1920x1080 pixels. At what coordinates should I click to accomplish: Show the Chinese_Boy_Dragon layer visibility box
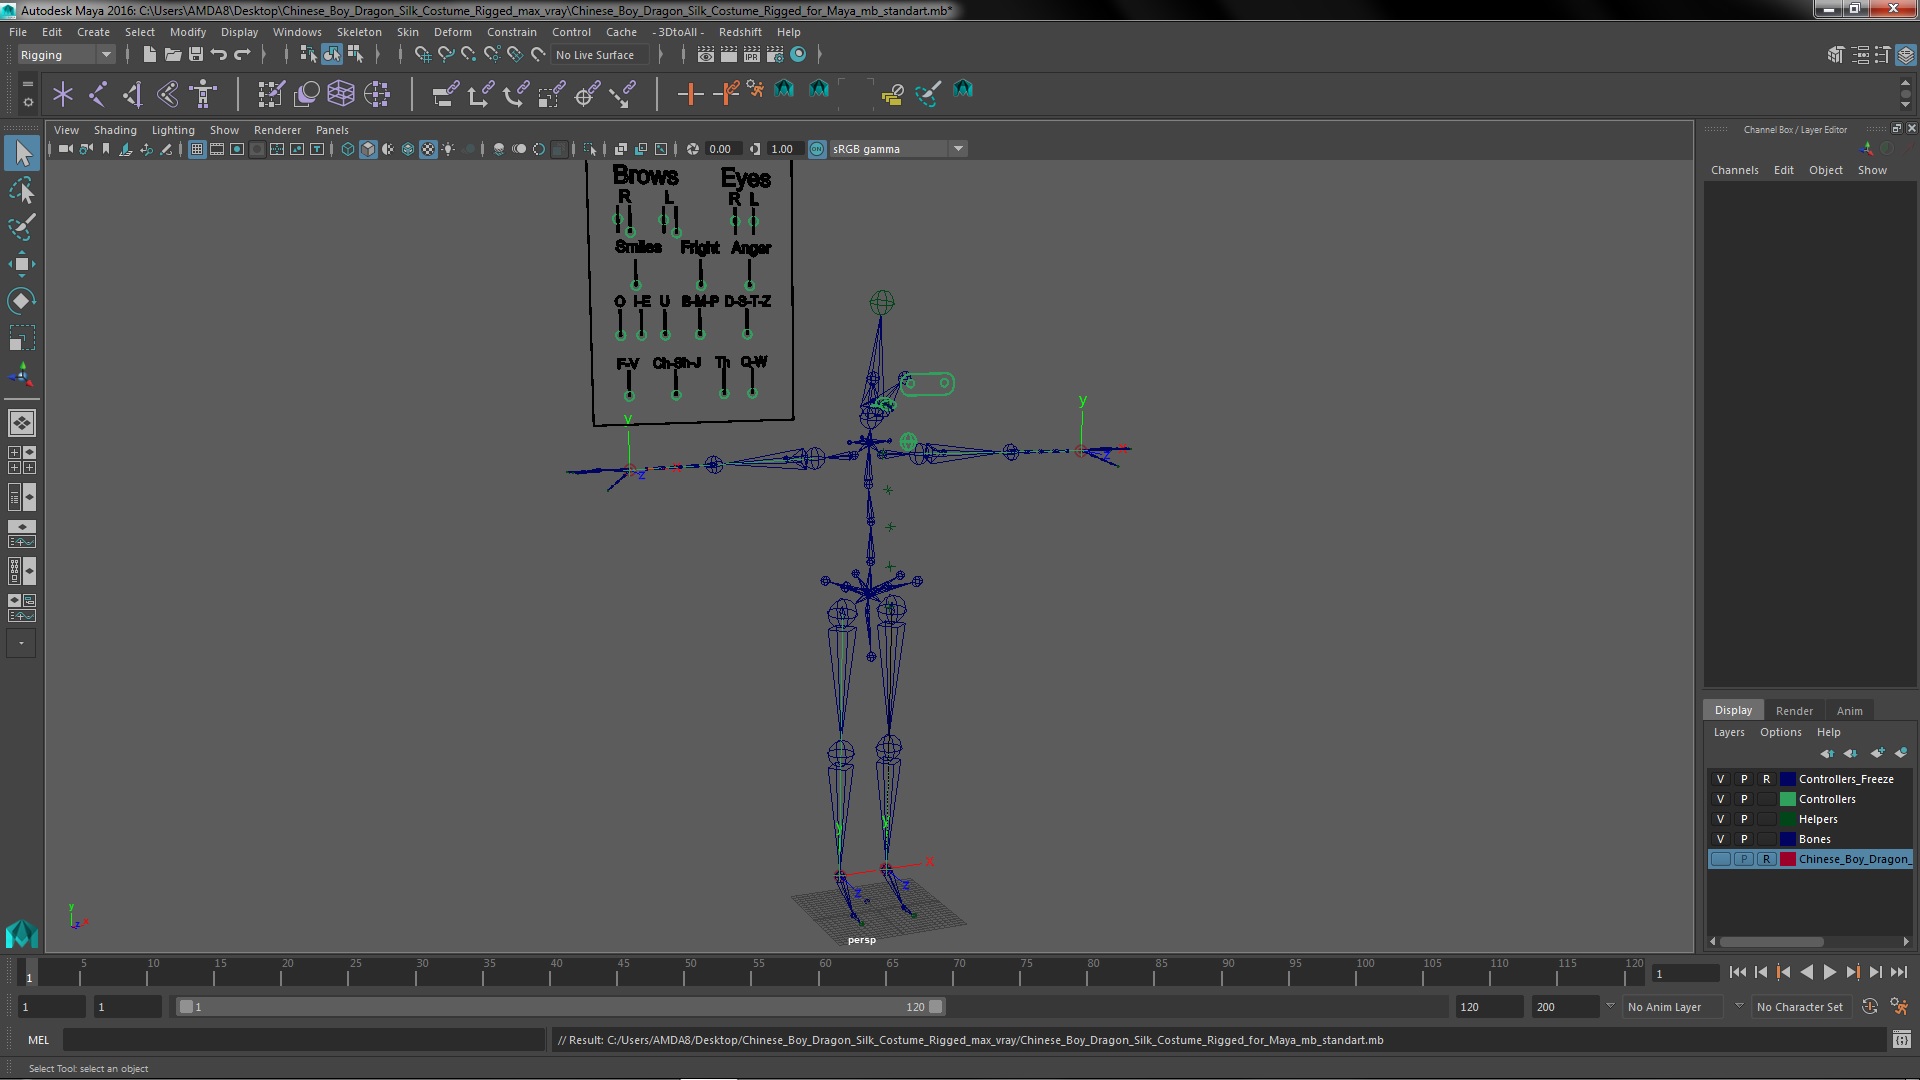pyautogui.click(x=1721, y=859)
